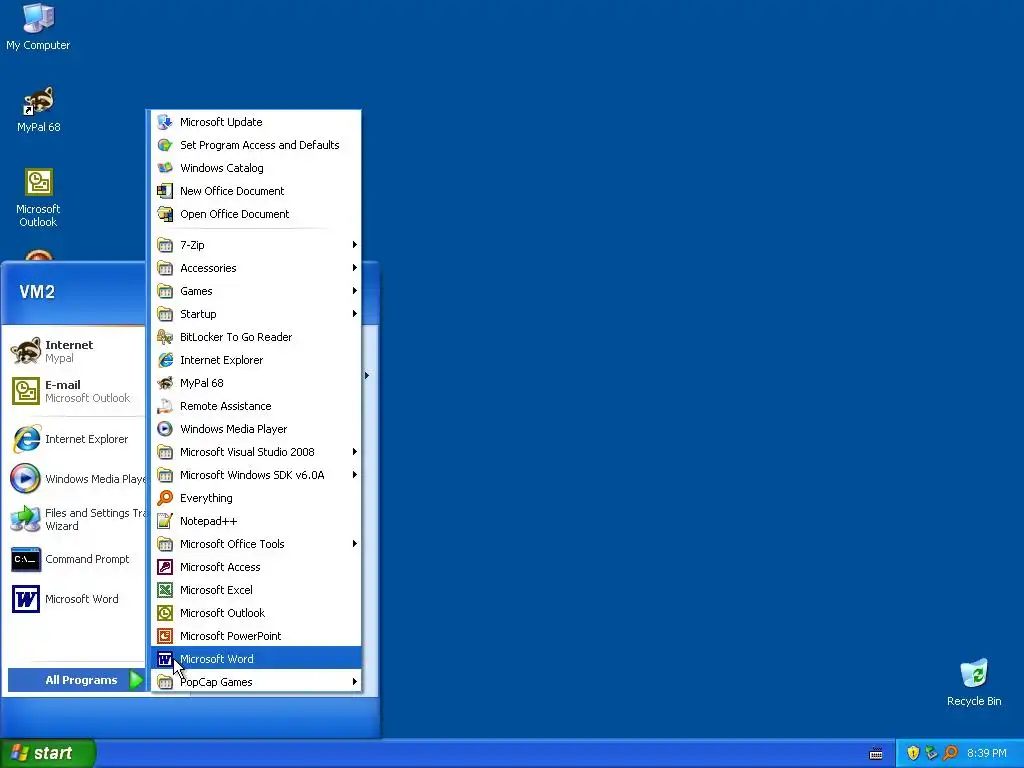Open Command Prompt from the start menu
Screen dimensions: 1024x768
[75, 559]
